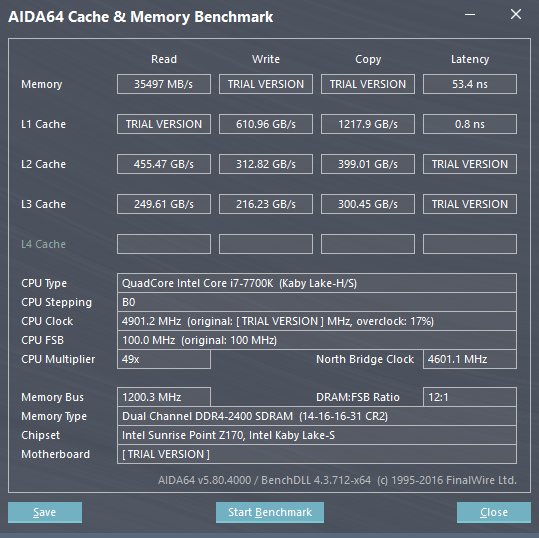The width and height of the screenshot is (539, 538).
Task: Select the L2 Cache Read 455.47 GB/s field
Action: tap(164, 164)
